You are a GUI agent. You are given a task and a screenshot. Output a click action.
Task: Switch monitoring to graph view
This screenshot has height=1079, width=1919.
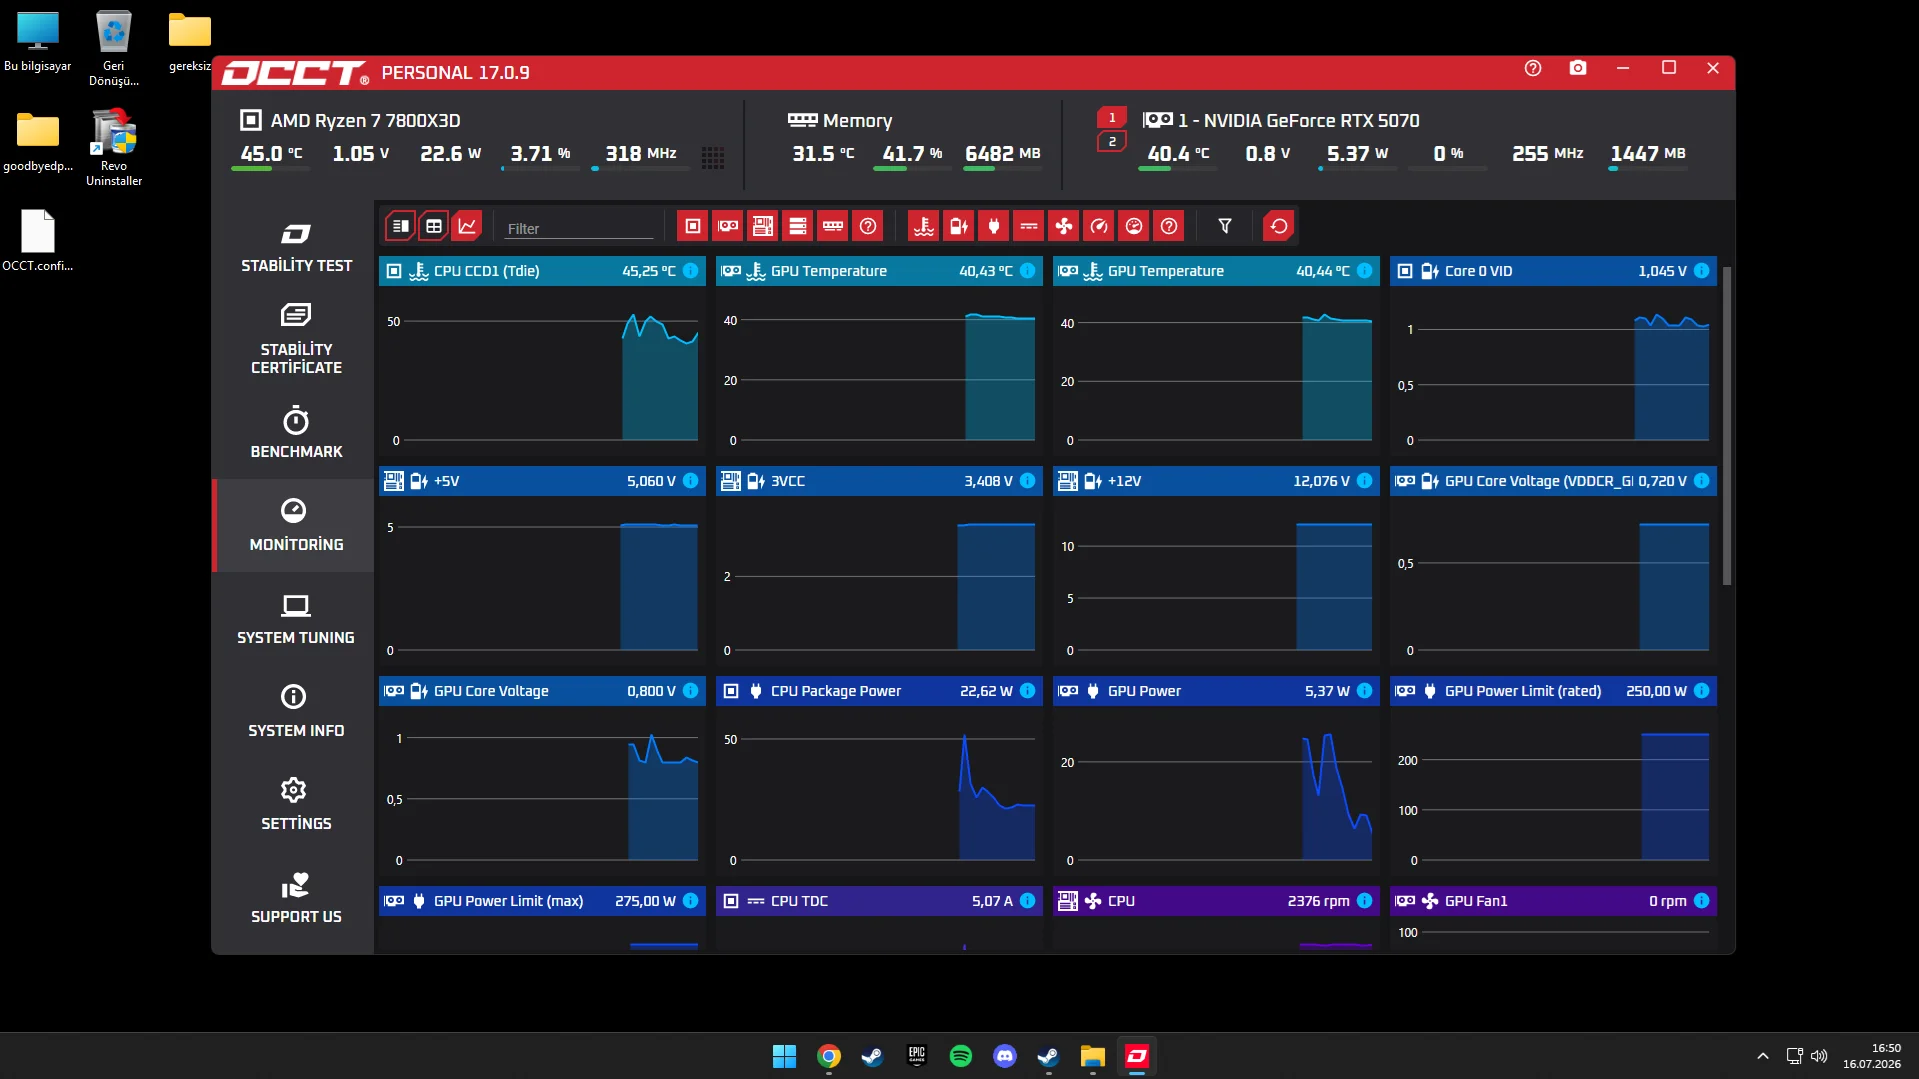click(467, 226)
